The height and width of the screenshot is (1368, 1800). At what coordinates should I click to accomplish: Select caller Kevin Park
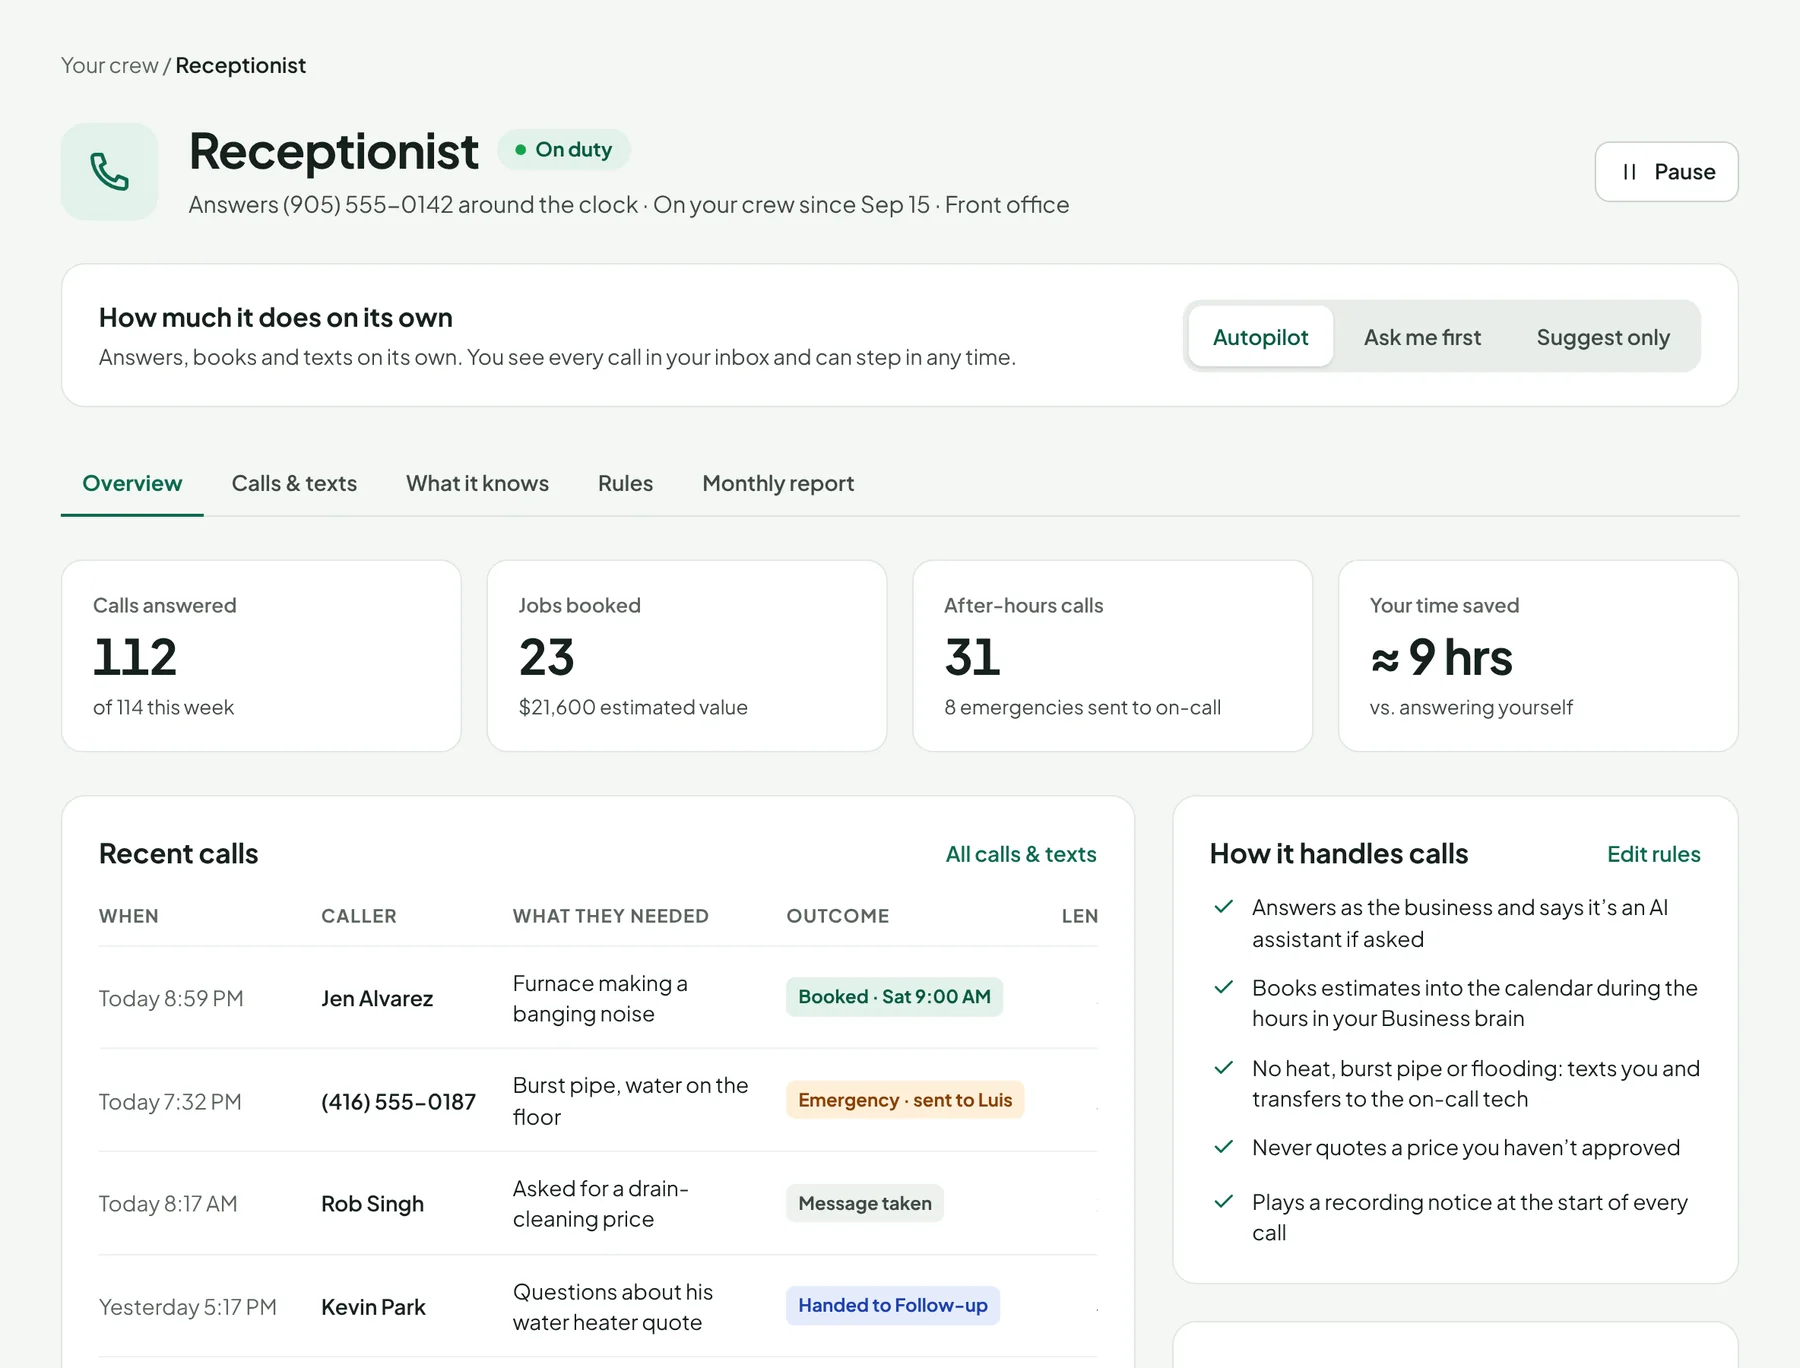[x=373, y=1307]
